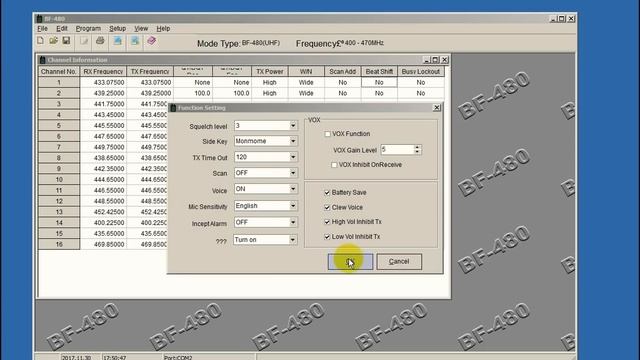This screenshot has height=360, width=640.
Task: Click the Cancel button
Action: tap(399, 262)
